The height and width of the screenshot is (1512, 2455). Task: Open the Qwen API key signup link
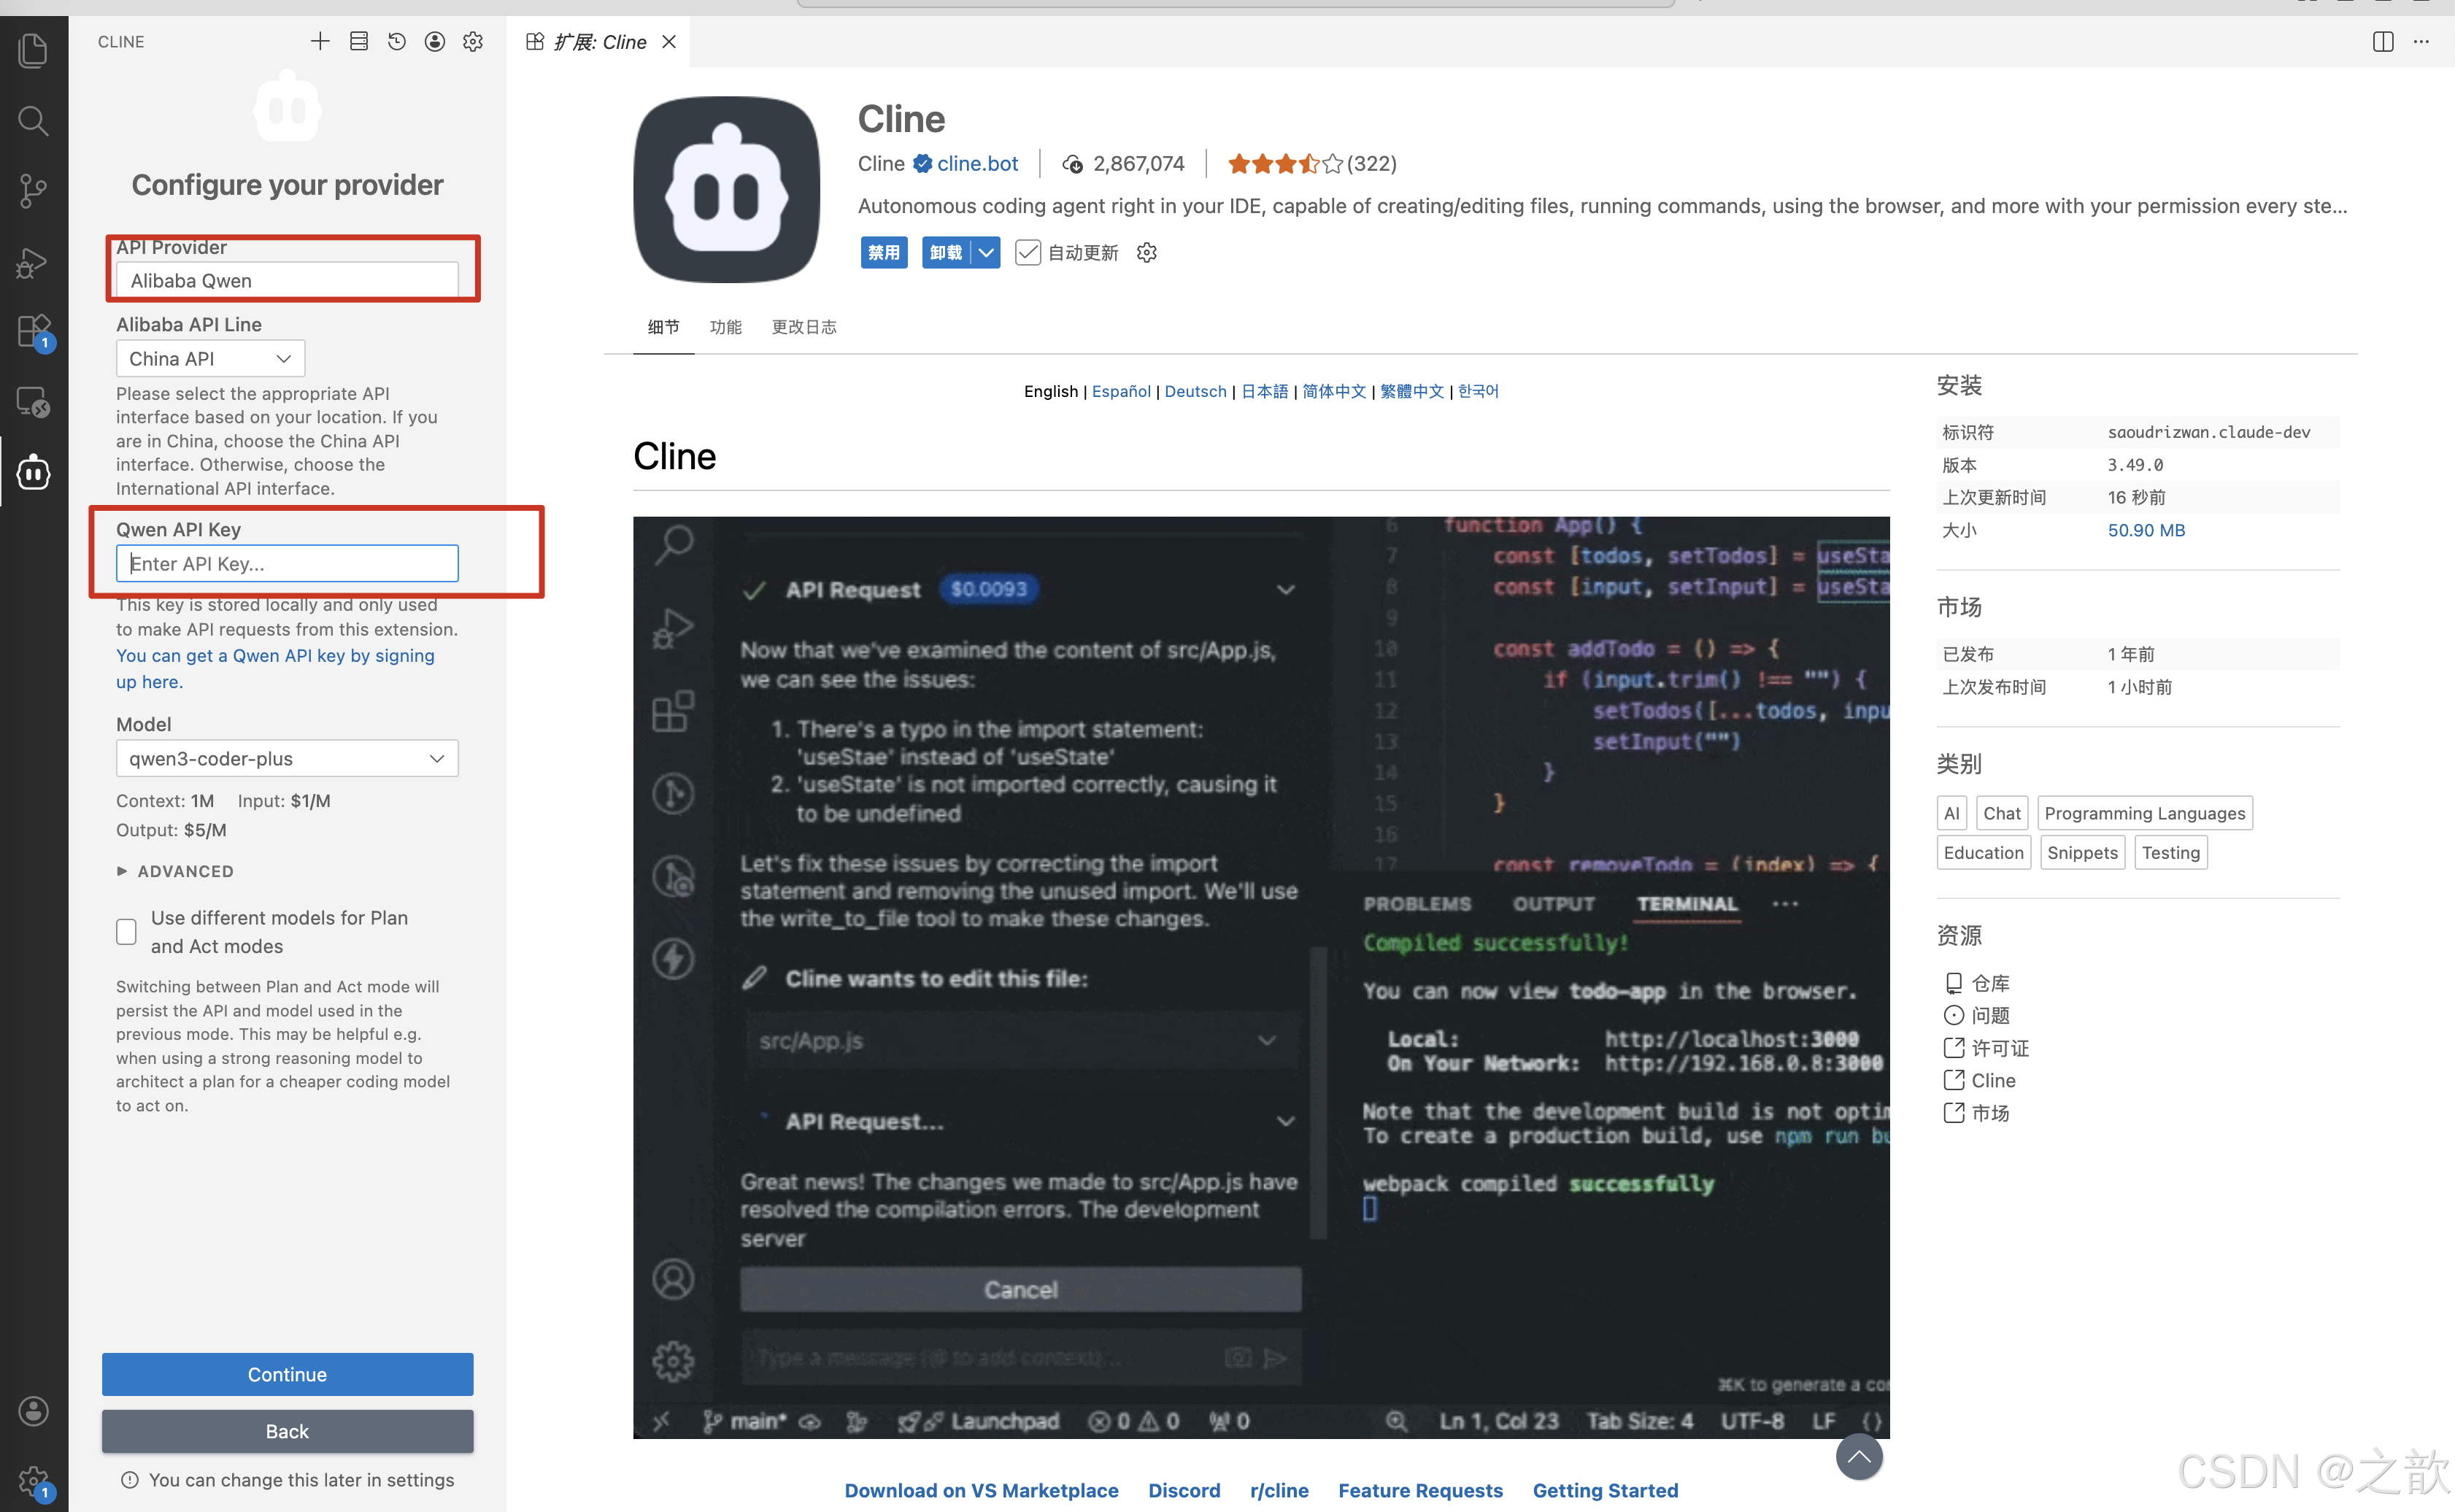(x=275, y=656)
